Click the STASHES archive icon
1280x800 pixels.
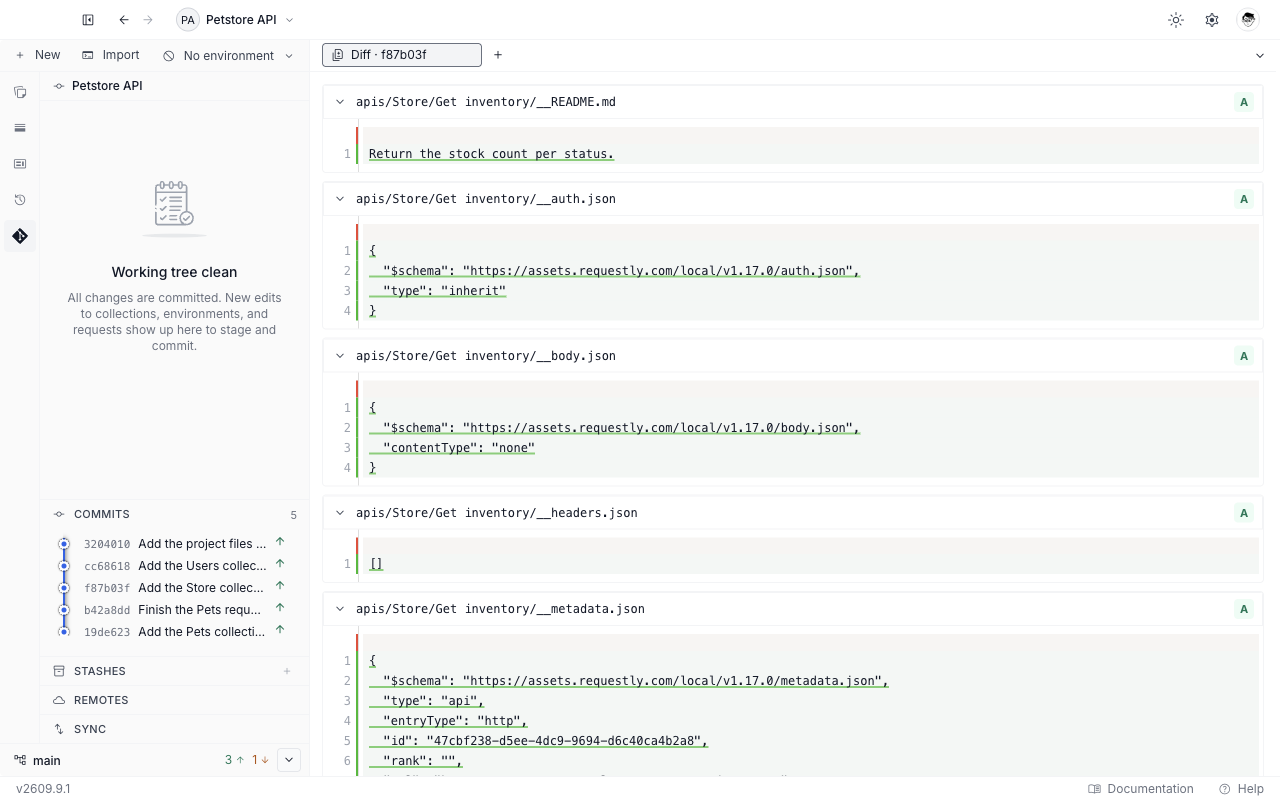pyautogui.click(x=59, y=671)
